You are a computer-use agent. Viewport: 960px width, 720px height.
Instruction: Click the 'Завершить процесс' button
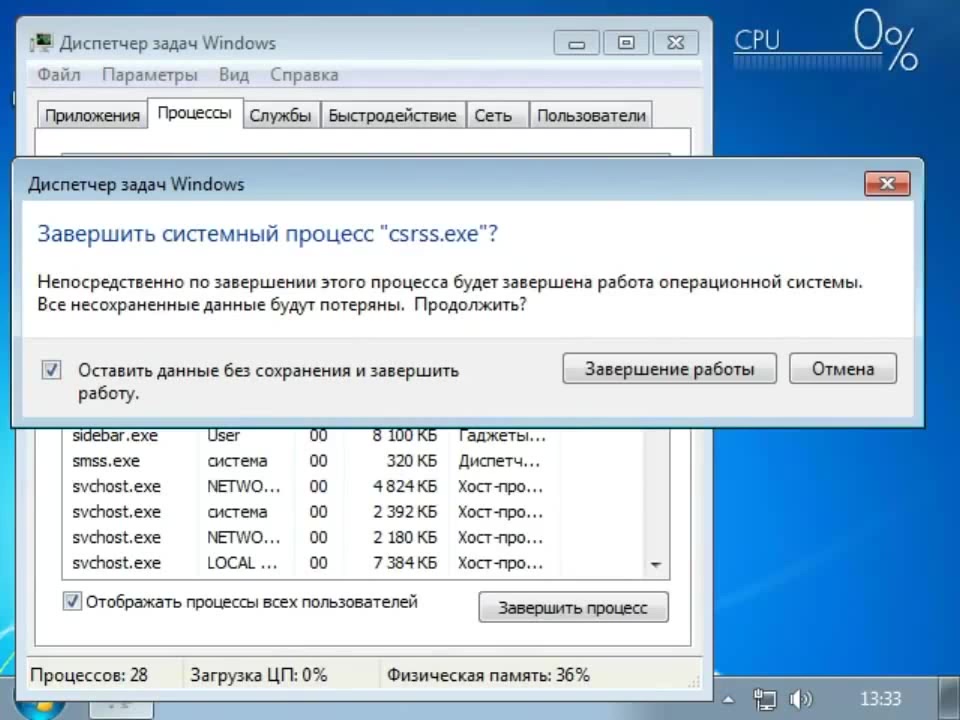(x=573, y=607)
